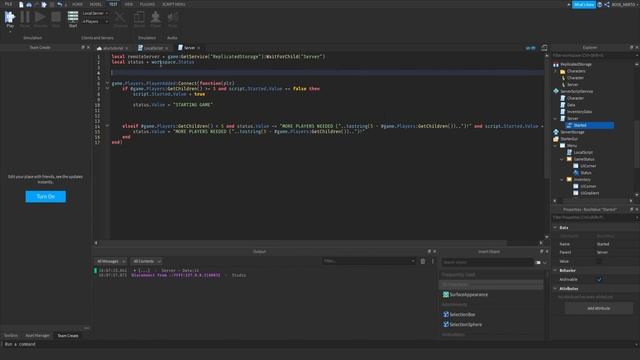Image resolution: width=640 pixels, height=360 pixels.
Task: Insert a SelectionSphere object
Action: [462, 324]
